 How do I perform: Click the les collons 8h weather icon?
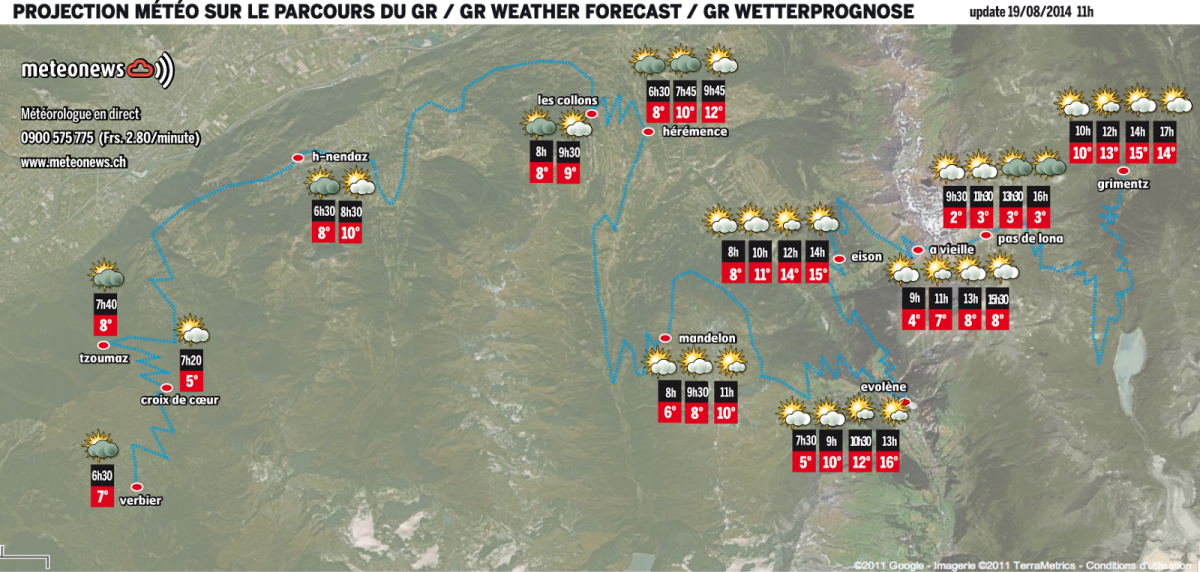541,126
